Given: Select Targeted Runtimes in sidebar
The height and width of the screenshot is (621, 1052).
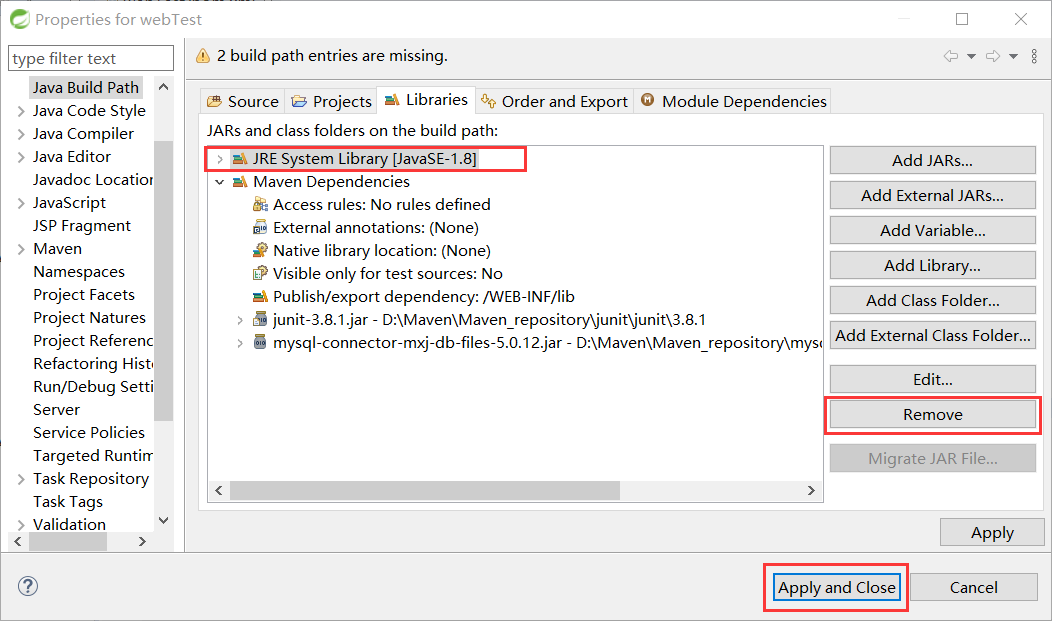Looking at the screenshot, I should 93,456.
